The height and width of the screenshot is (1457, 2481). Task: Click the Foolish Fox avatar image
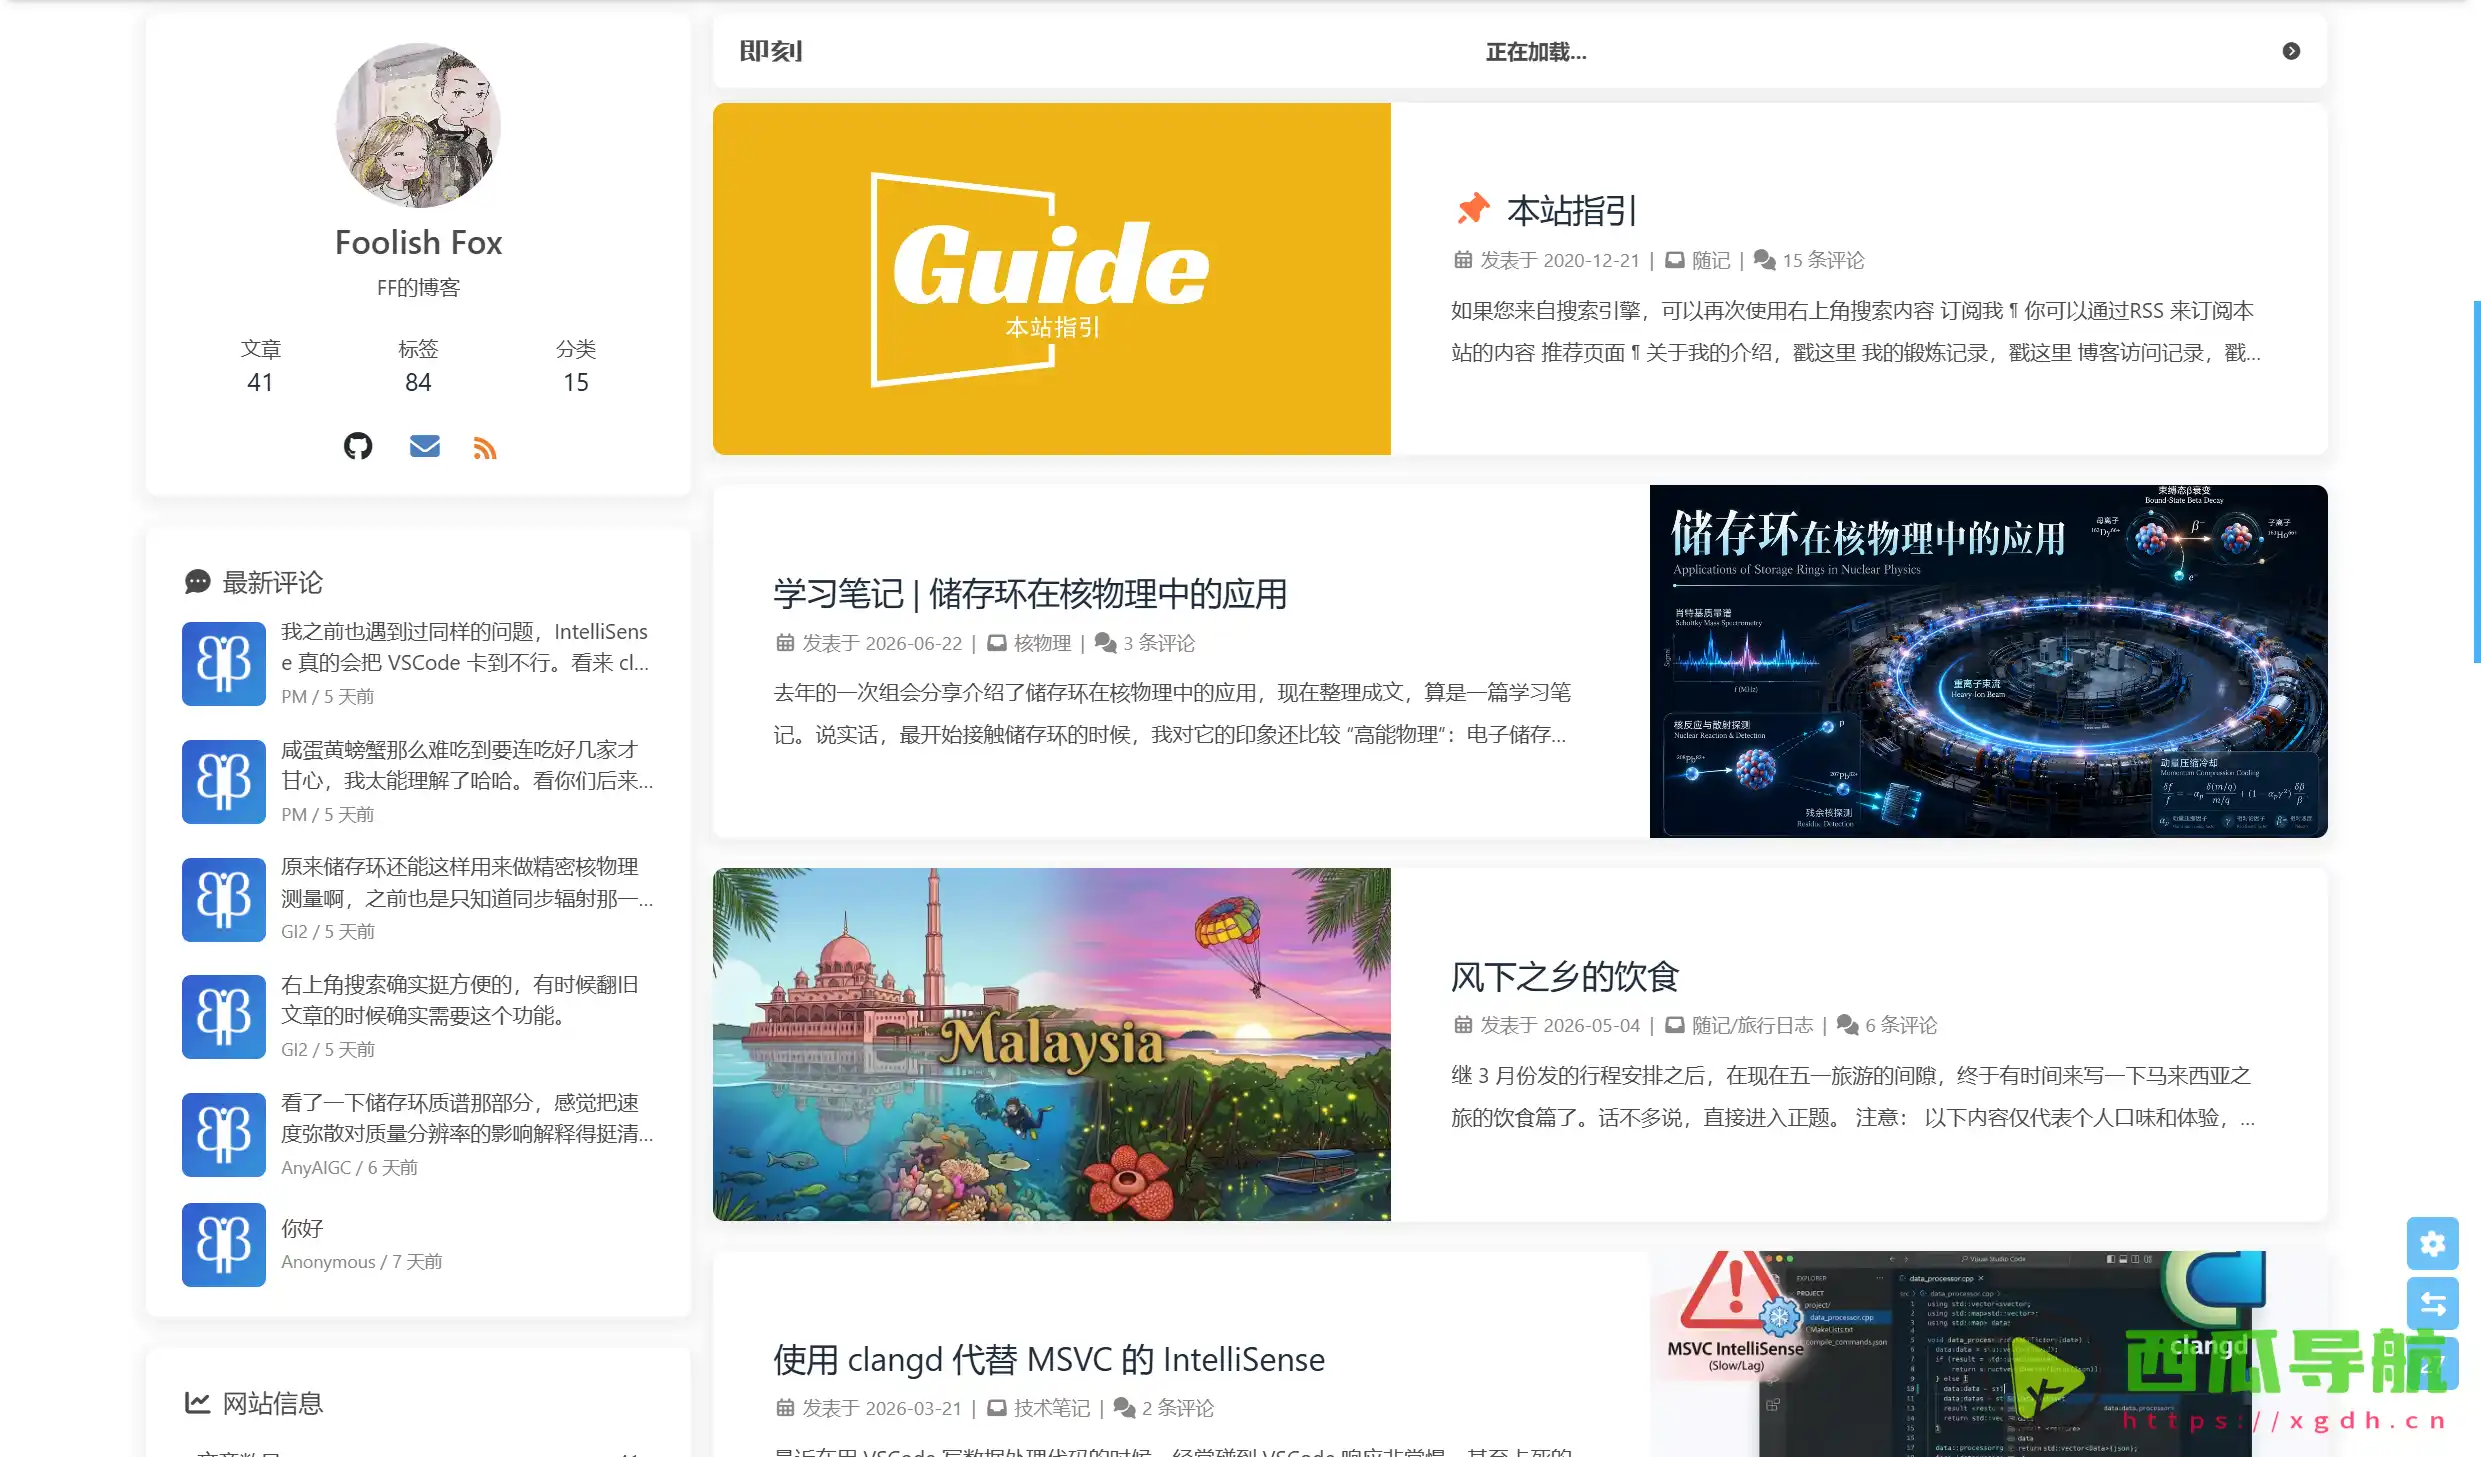(x=418, y=125)
